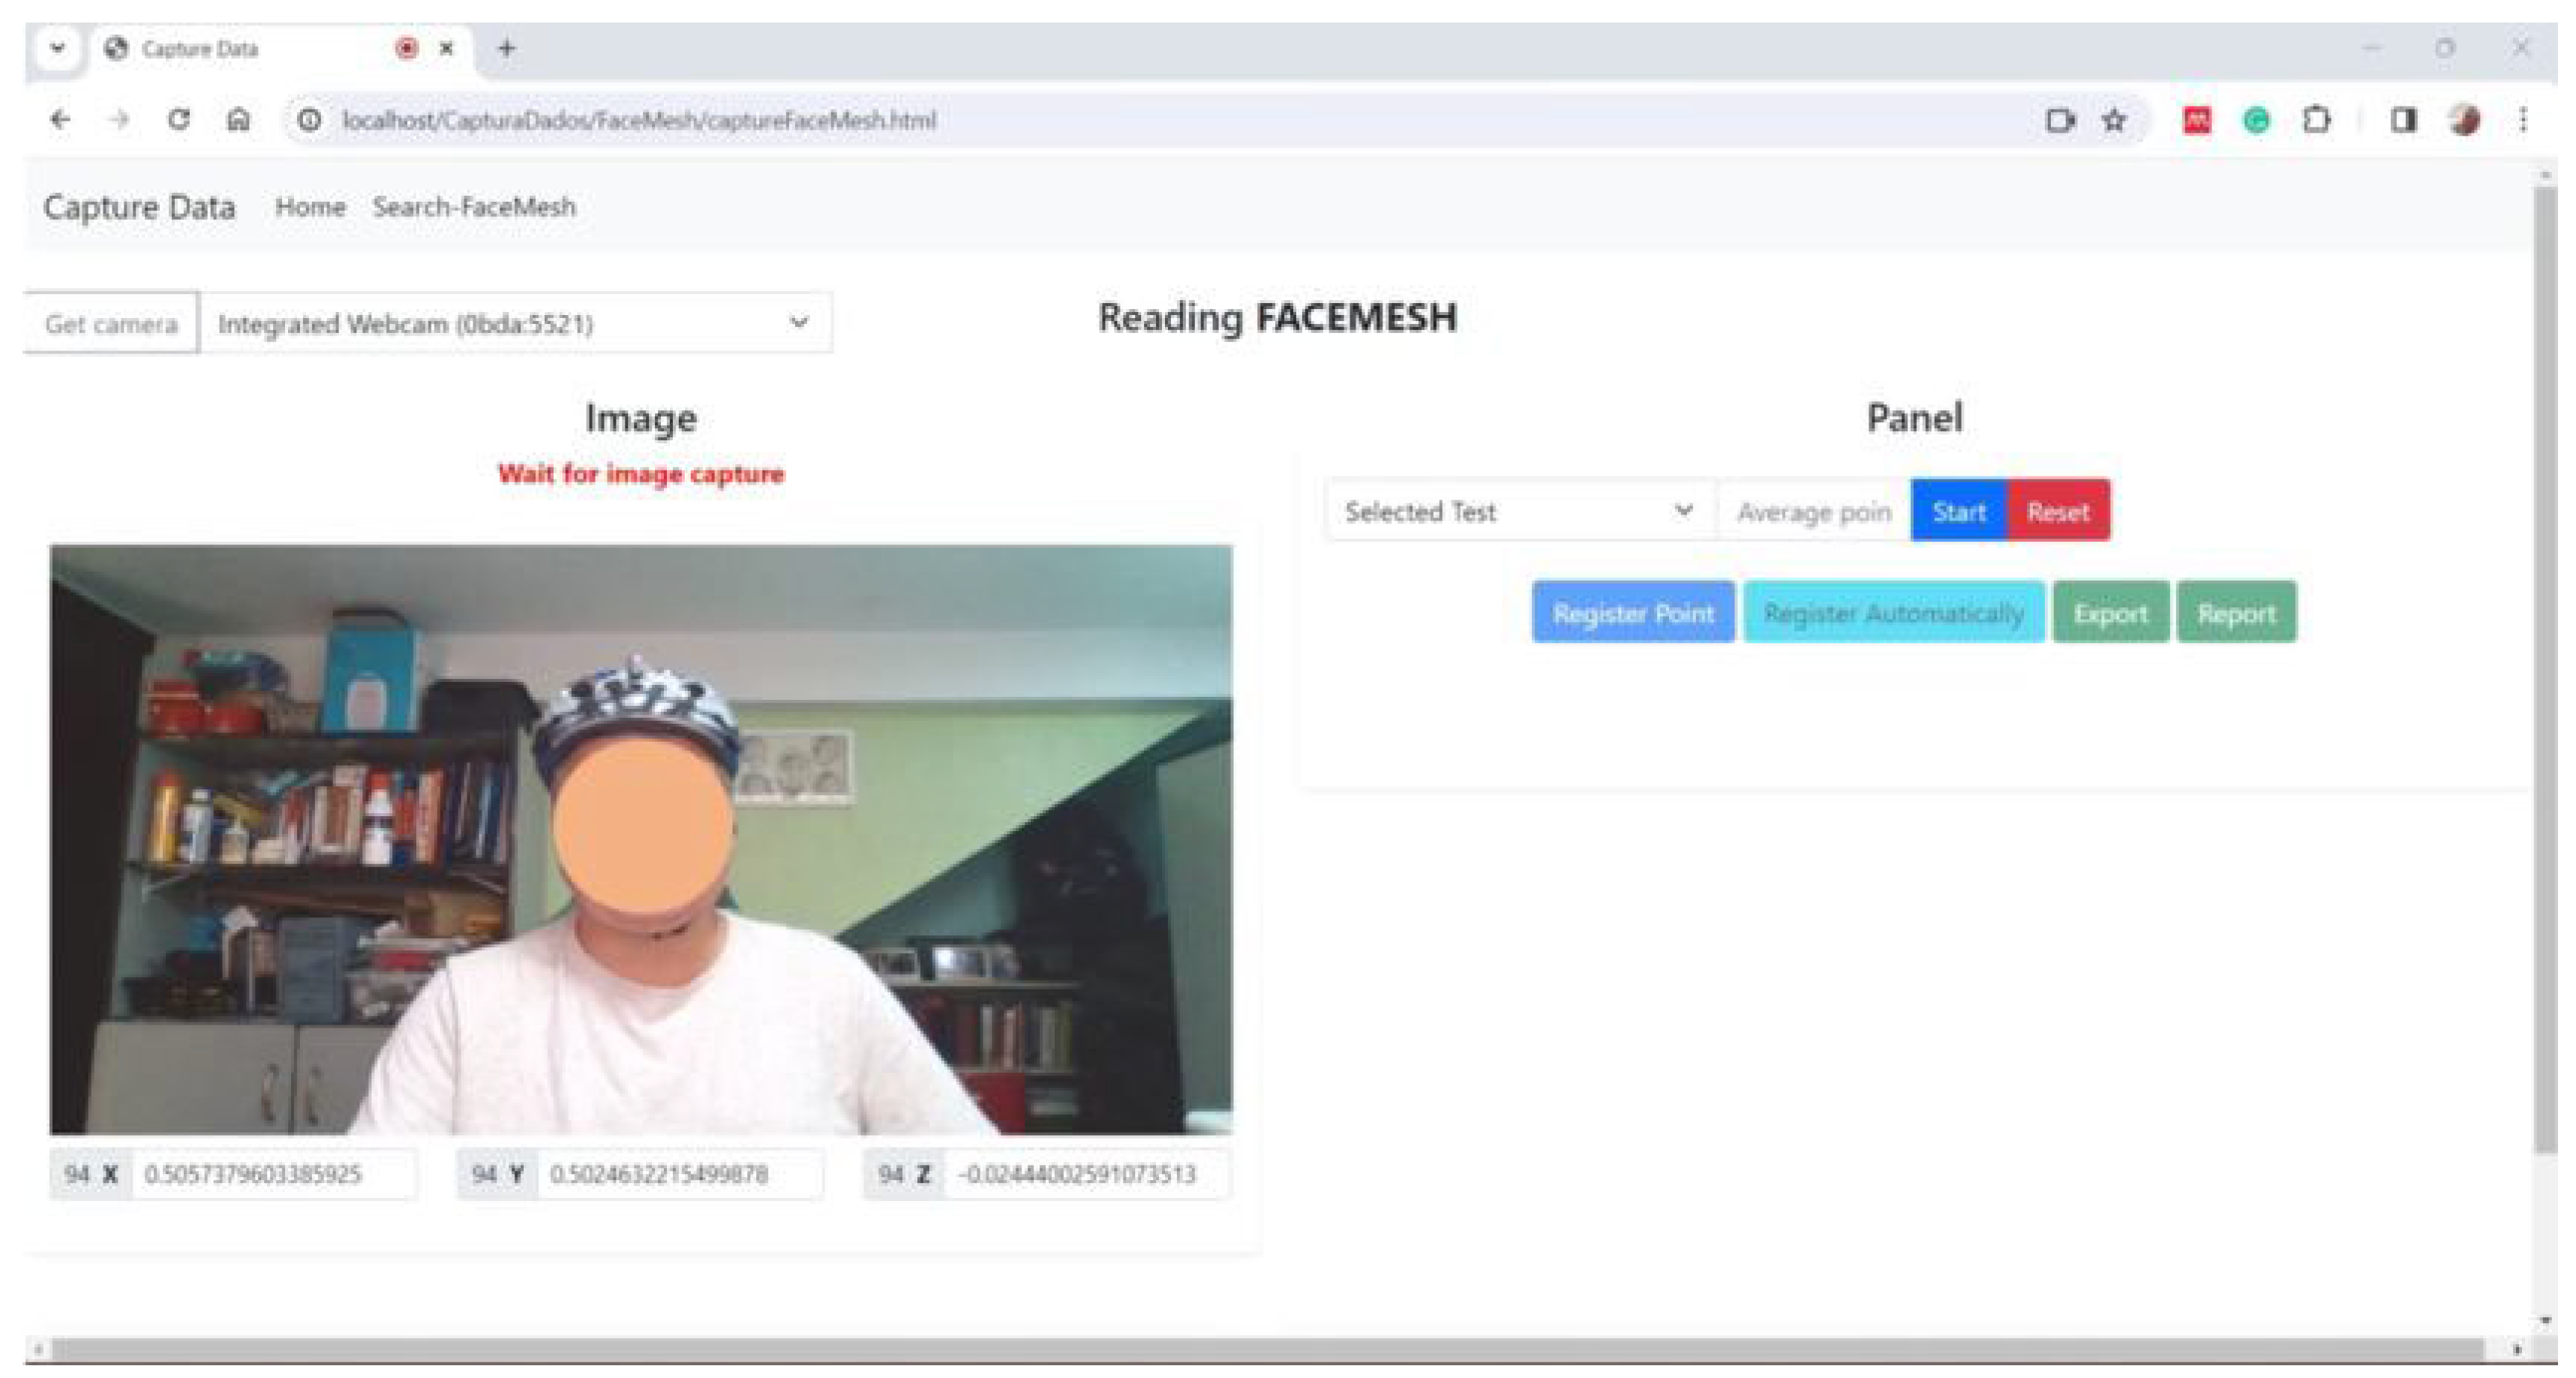The image size is (2576, 1378).
Task: Open the extensions puzzle icon
Action: pyautogui.click(x=2316, y=120)
